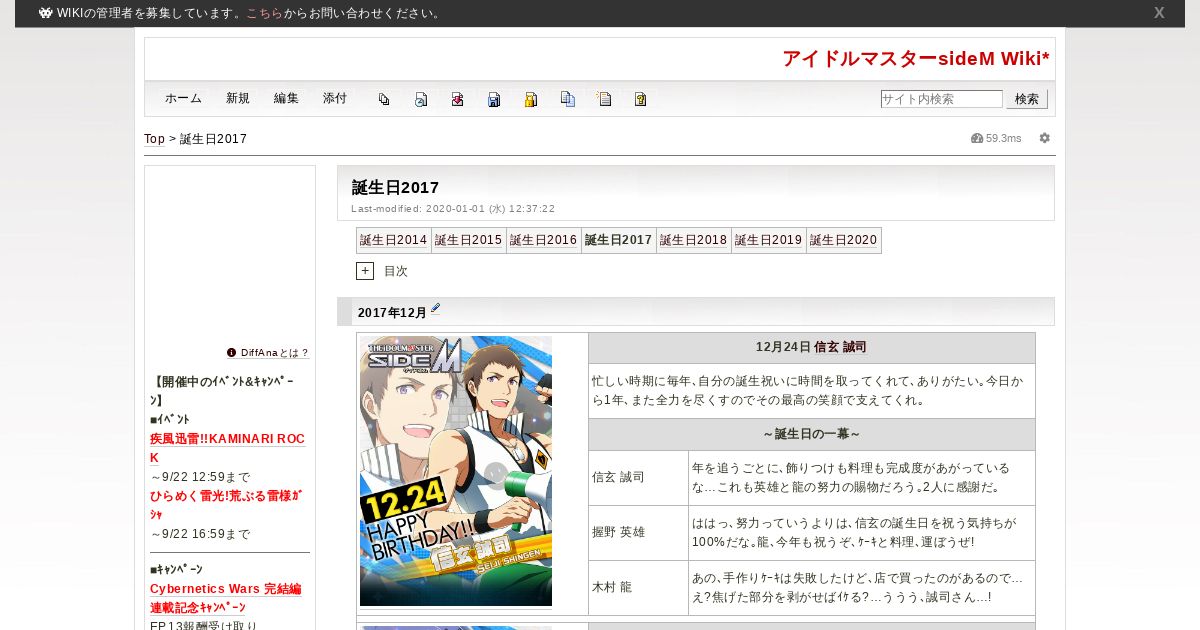Click the speedometer icon beside 59.3ms

(x=977, y=138)
